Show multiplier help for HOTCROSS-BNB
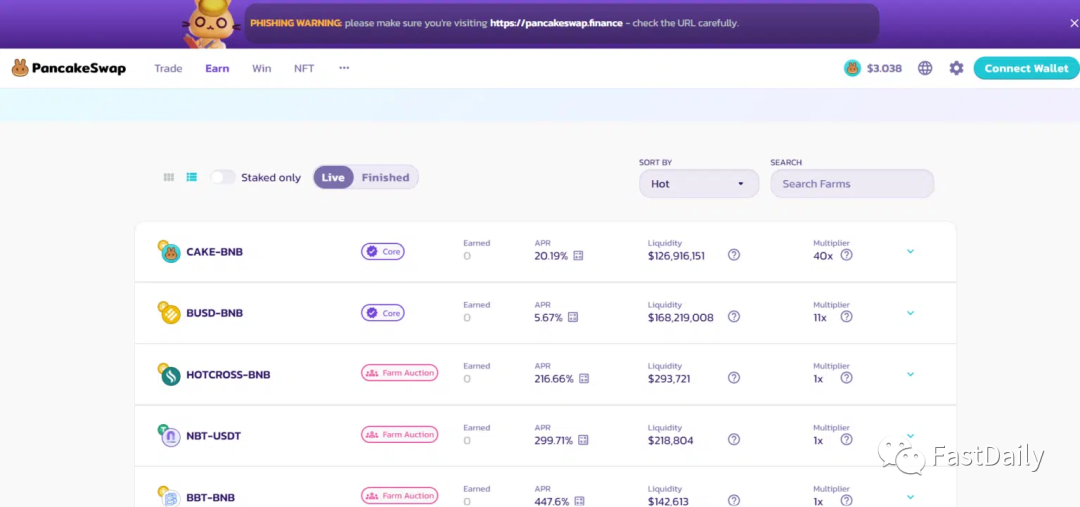 pyautogui.click(x=847, y=377)
